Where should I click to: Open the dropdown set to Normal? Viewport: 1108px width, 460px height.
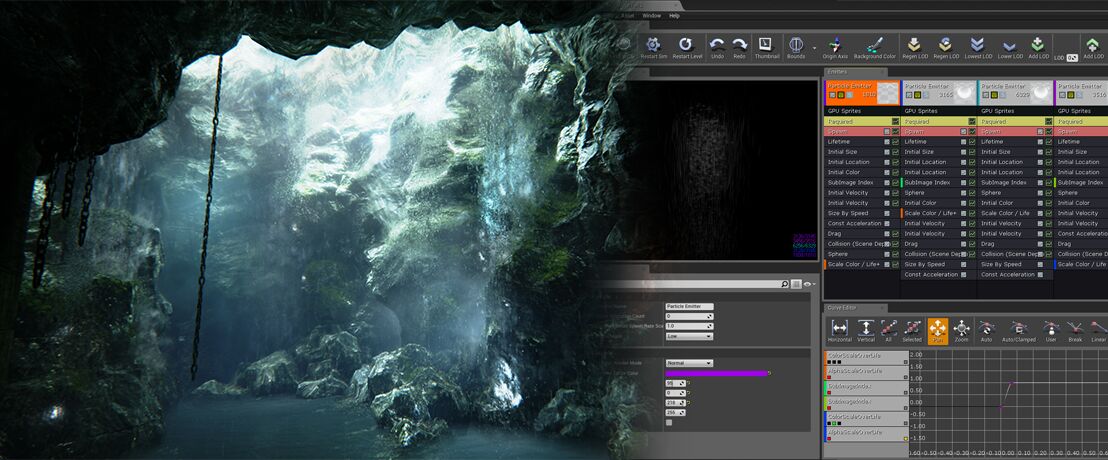click(689, 363)
